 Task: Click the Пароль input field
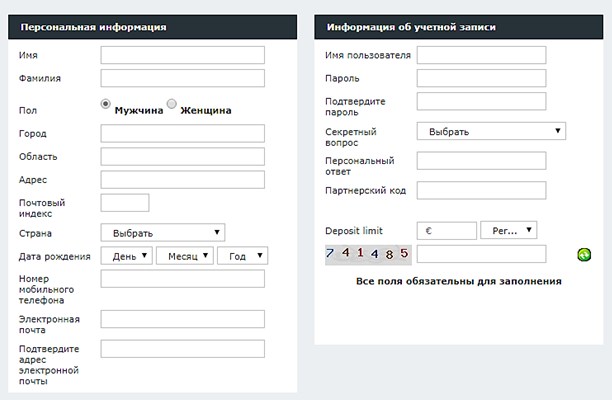[481, 78]
